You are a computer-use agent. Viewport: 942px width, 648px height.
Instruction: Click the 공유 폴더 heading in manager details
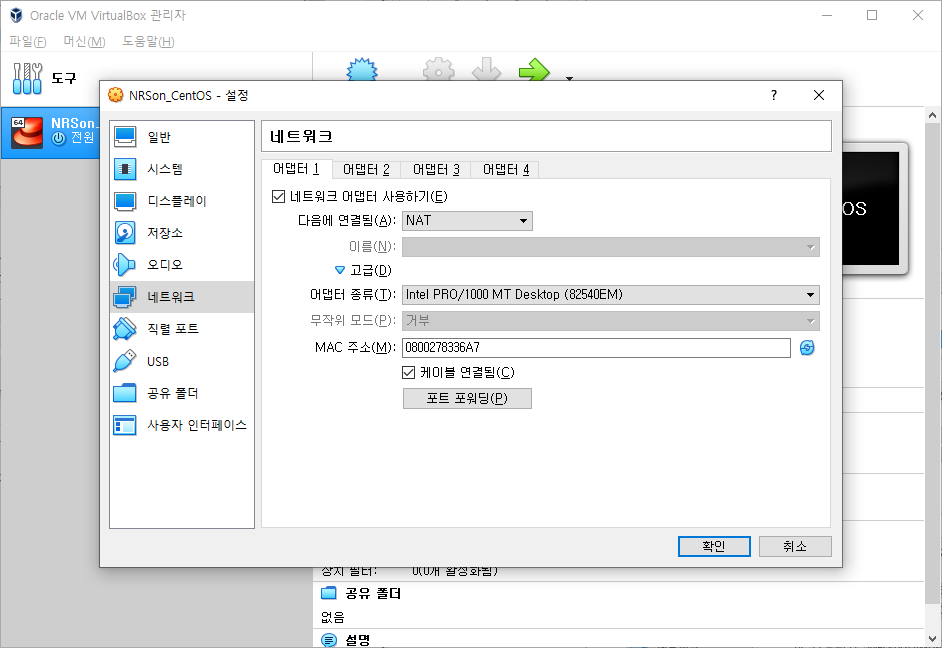click(373, 593)
